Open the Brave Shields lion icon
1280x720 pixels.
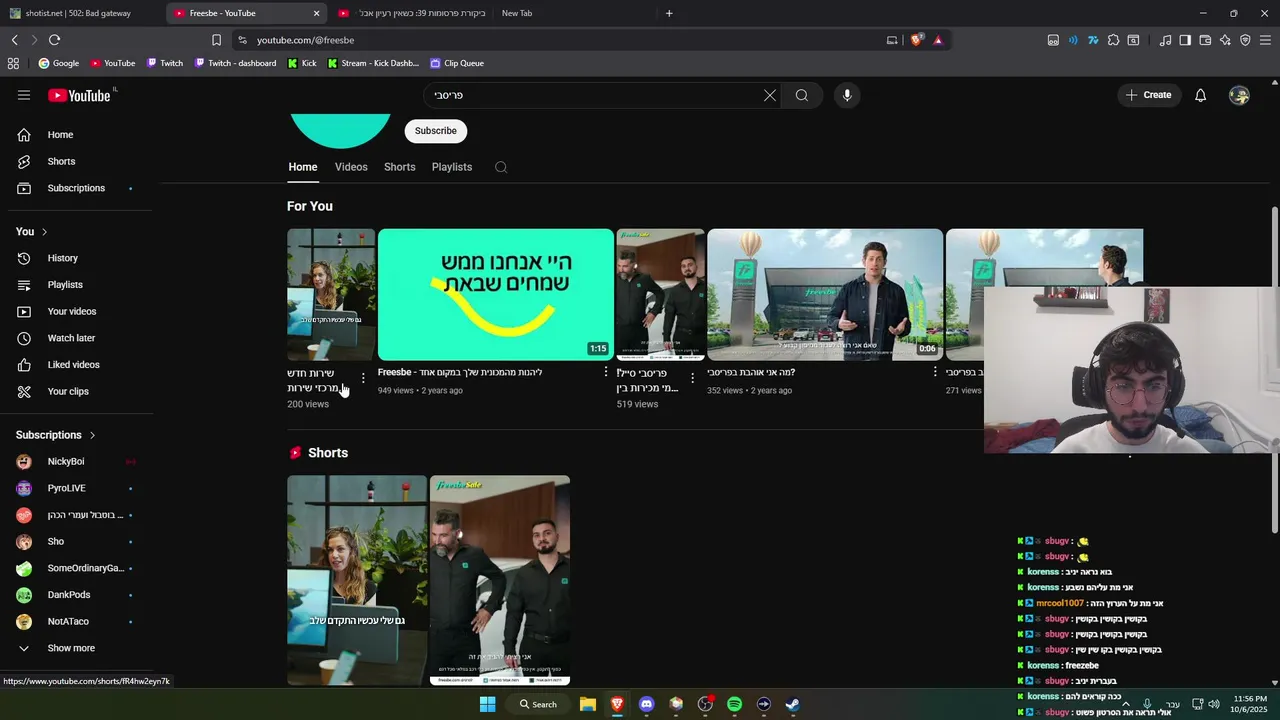[x=916, y=40]
